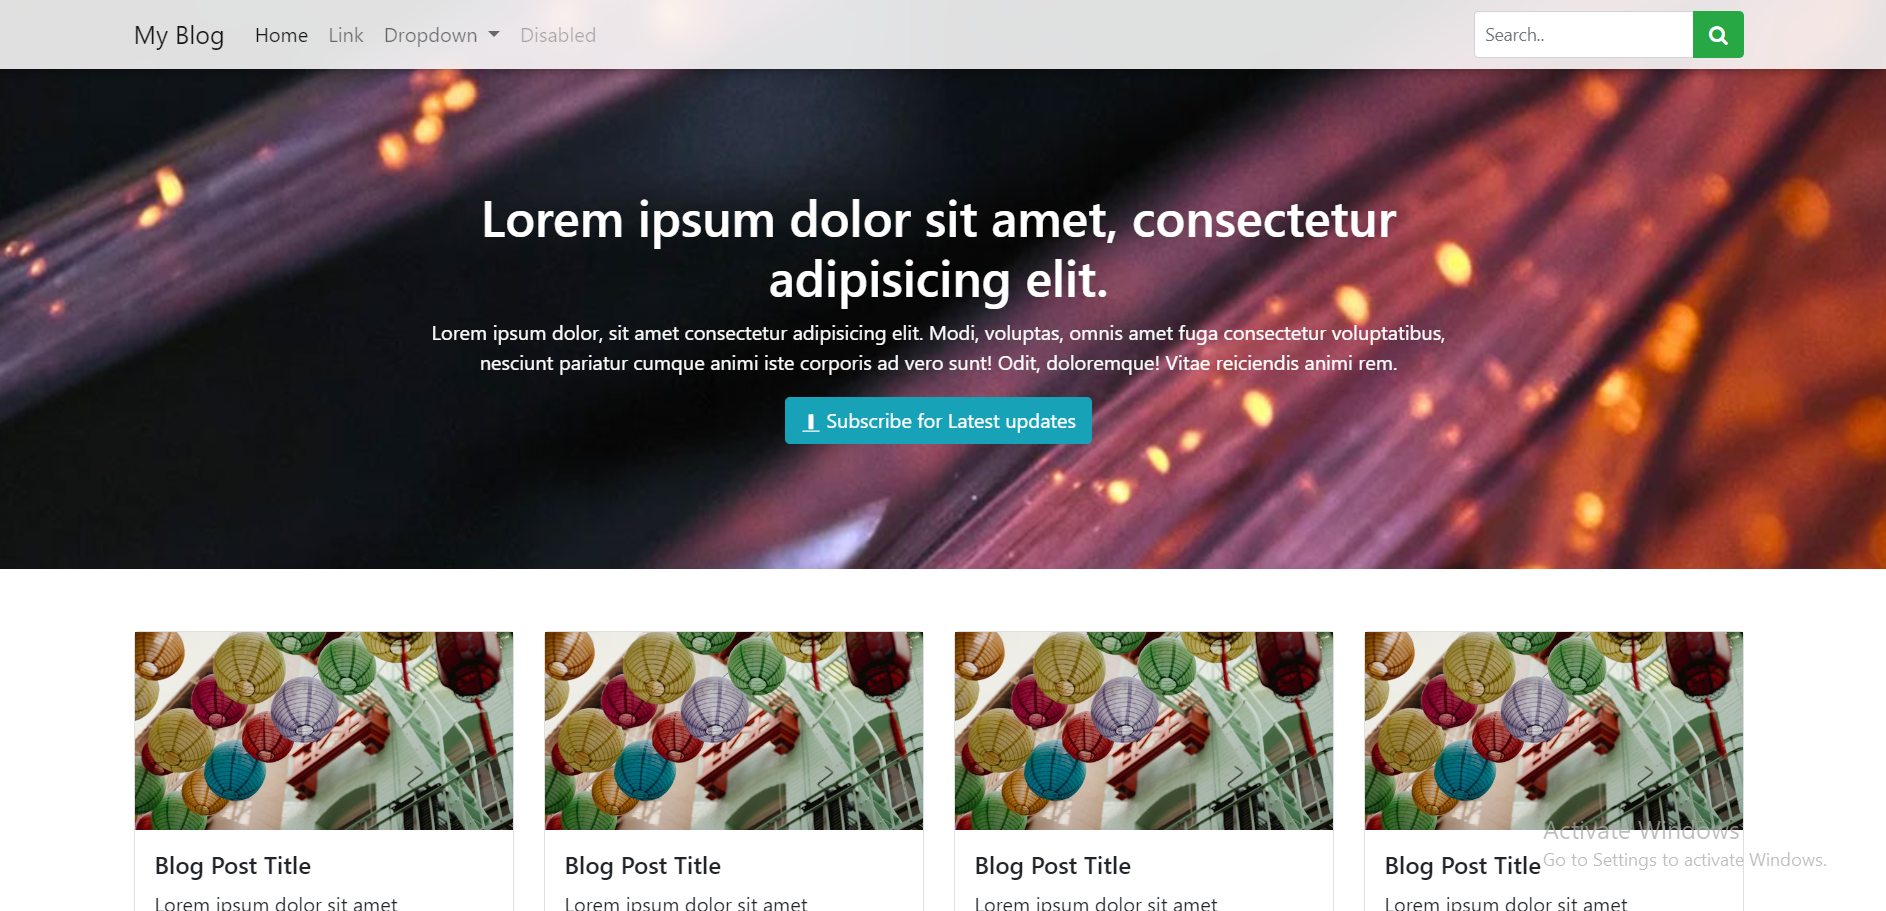Open the Link nav item

[x=346, y=35]
